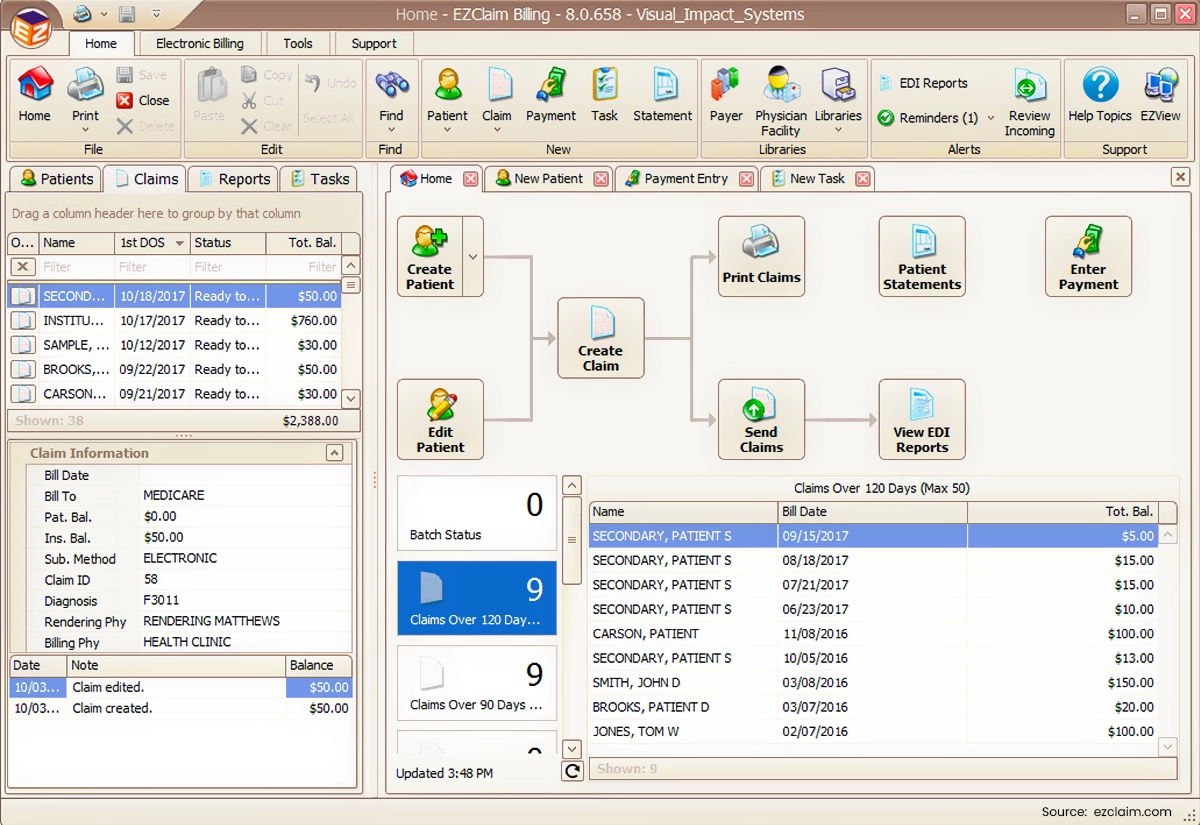Image resolution: width=1200 pixels, height=825 pixels.
Task: Select the Claims Over 90 Days tile
Action: point(477,684)
